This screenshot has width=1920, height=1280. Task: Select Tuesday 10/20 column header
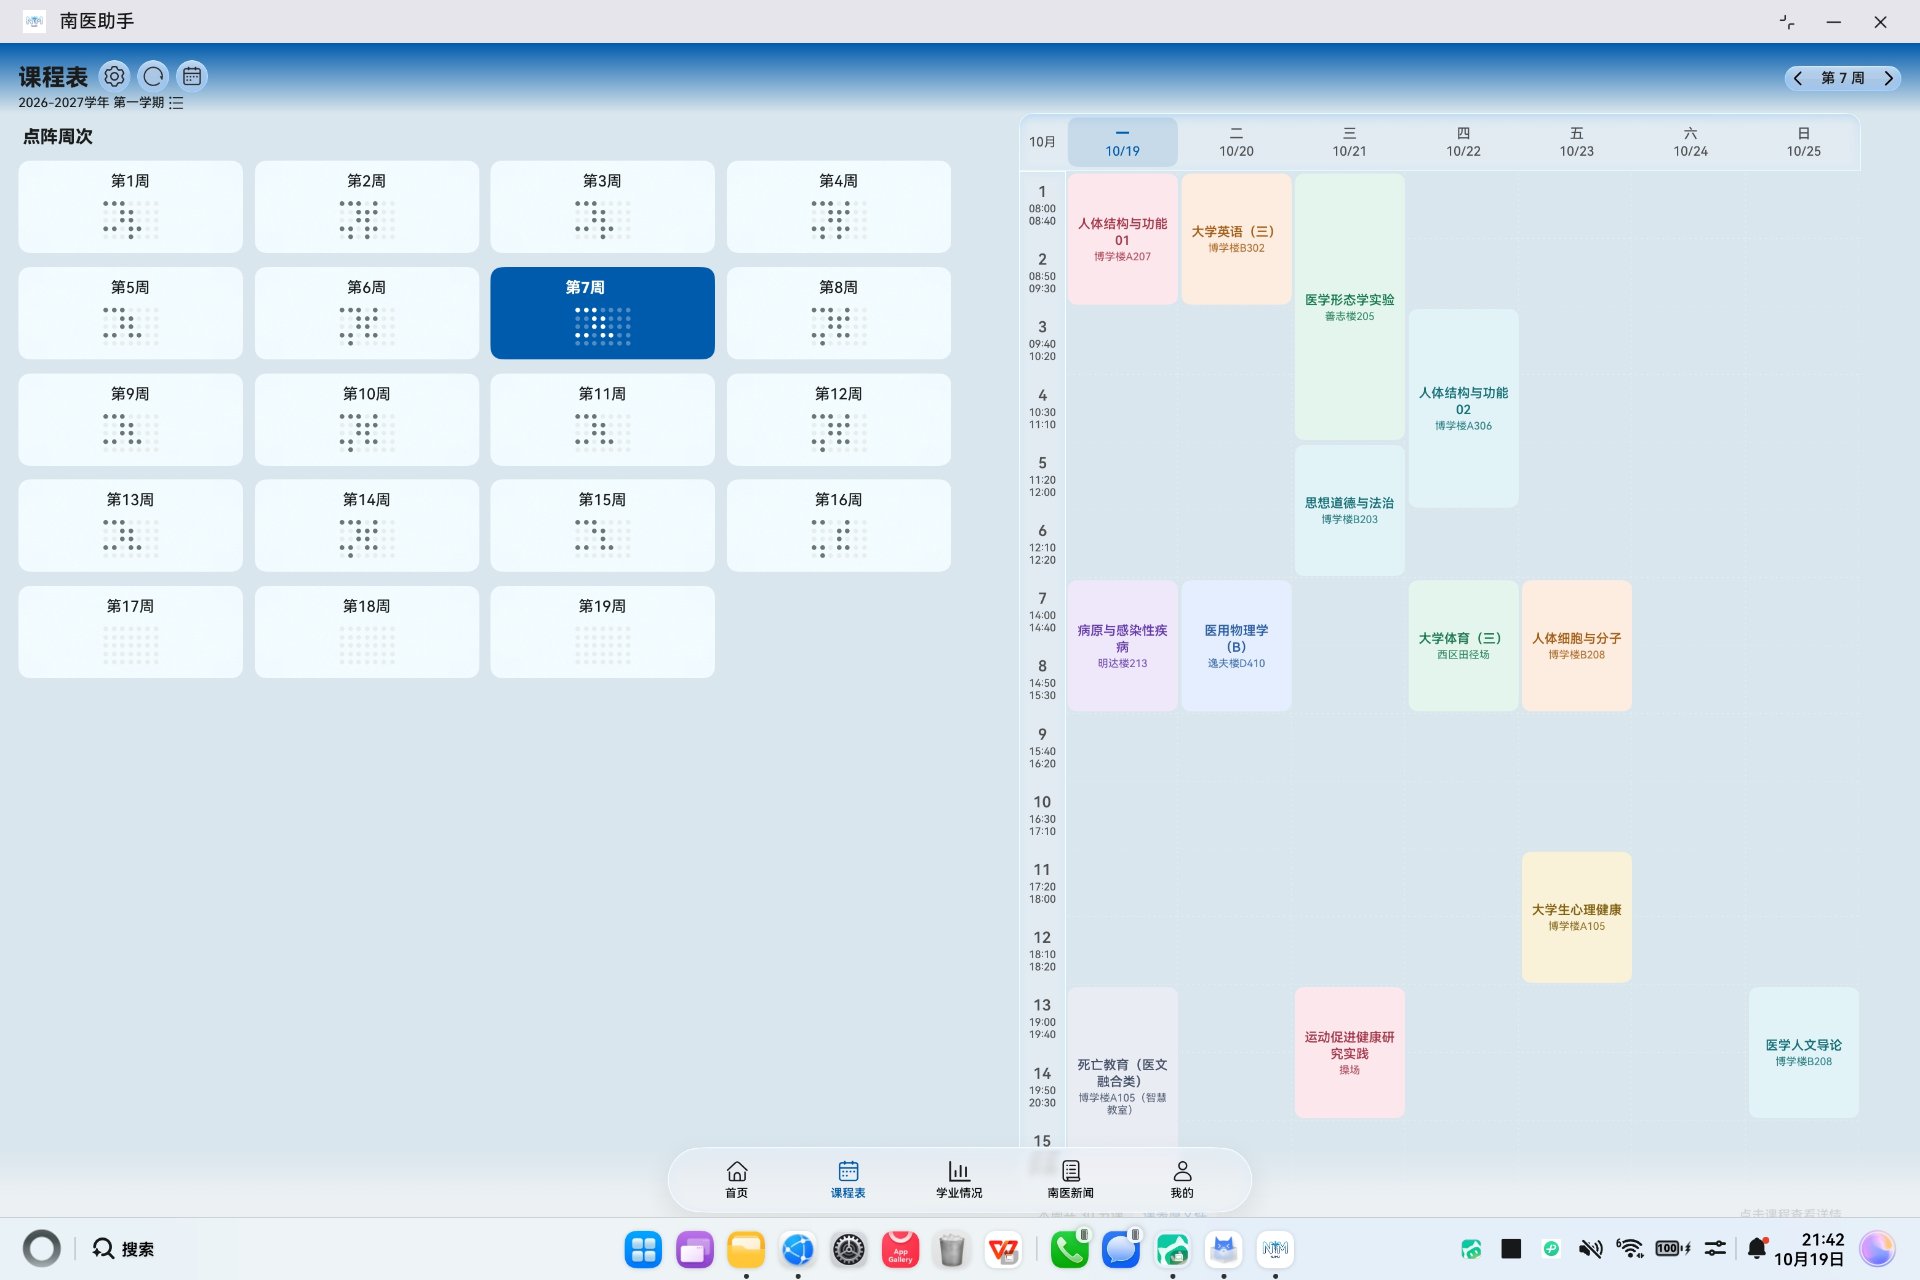[1236, 142]
